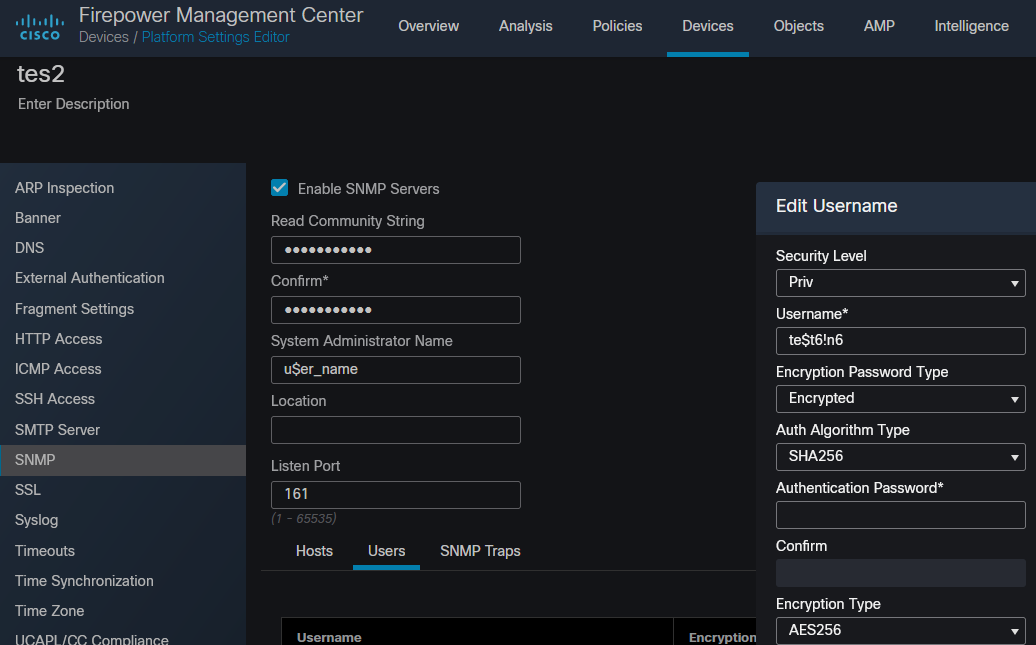Click the Edit Username dialog title
Image resolution: width=1036 pixels, height=645 pixels.
836,206
